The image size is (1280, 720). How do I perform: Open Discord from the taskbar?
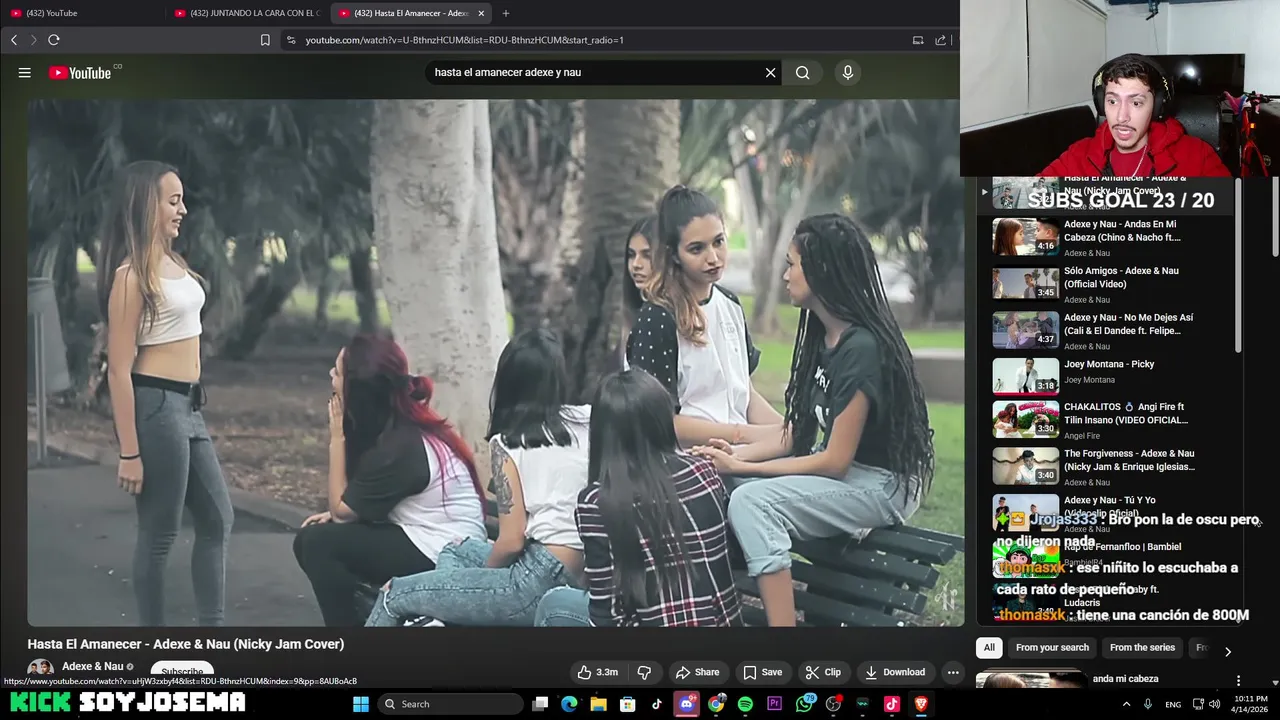686,704
